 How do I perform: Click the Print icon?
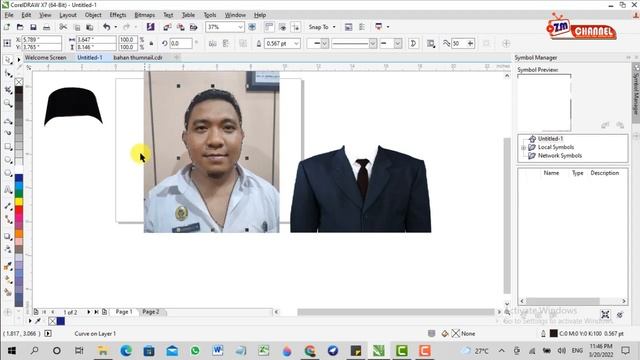click(47, 27)
